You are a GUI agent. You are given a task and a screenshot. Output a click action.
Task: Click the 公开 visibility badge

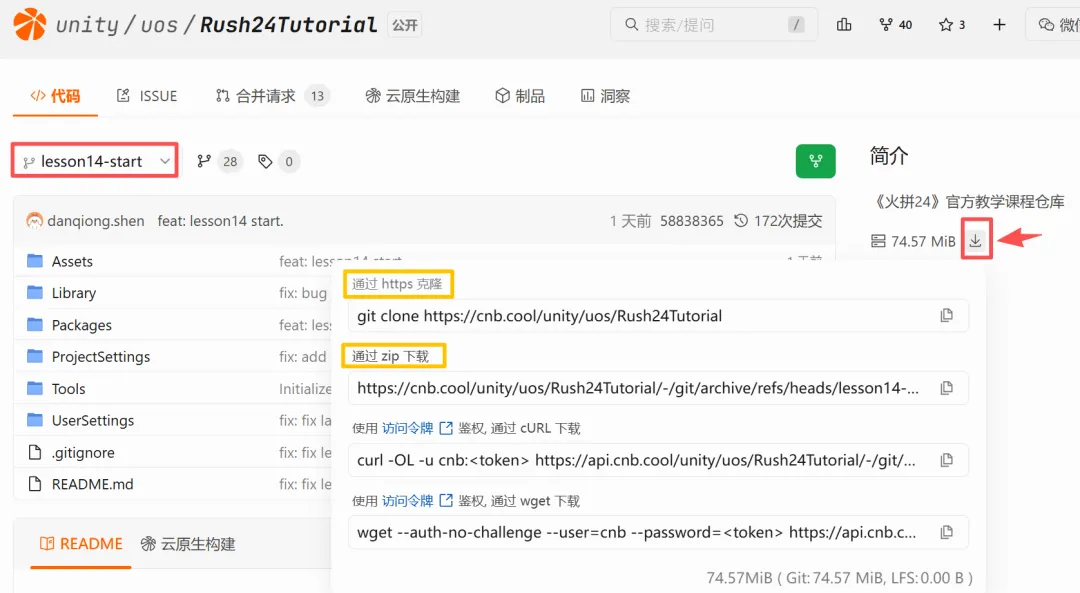(x=404, y=25)
